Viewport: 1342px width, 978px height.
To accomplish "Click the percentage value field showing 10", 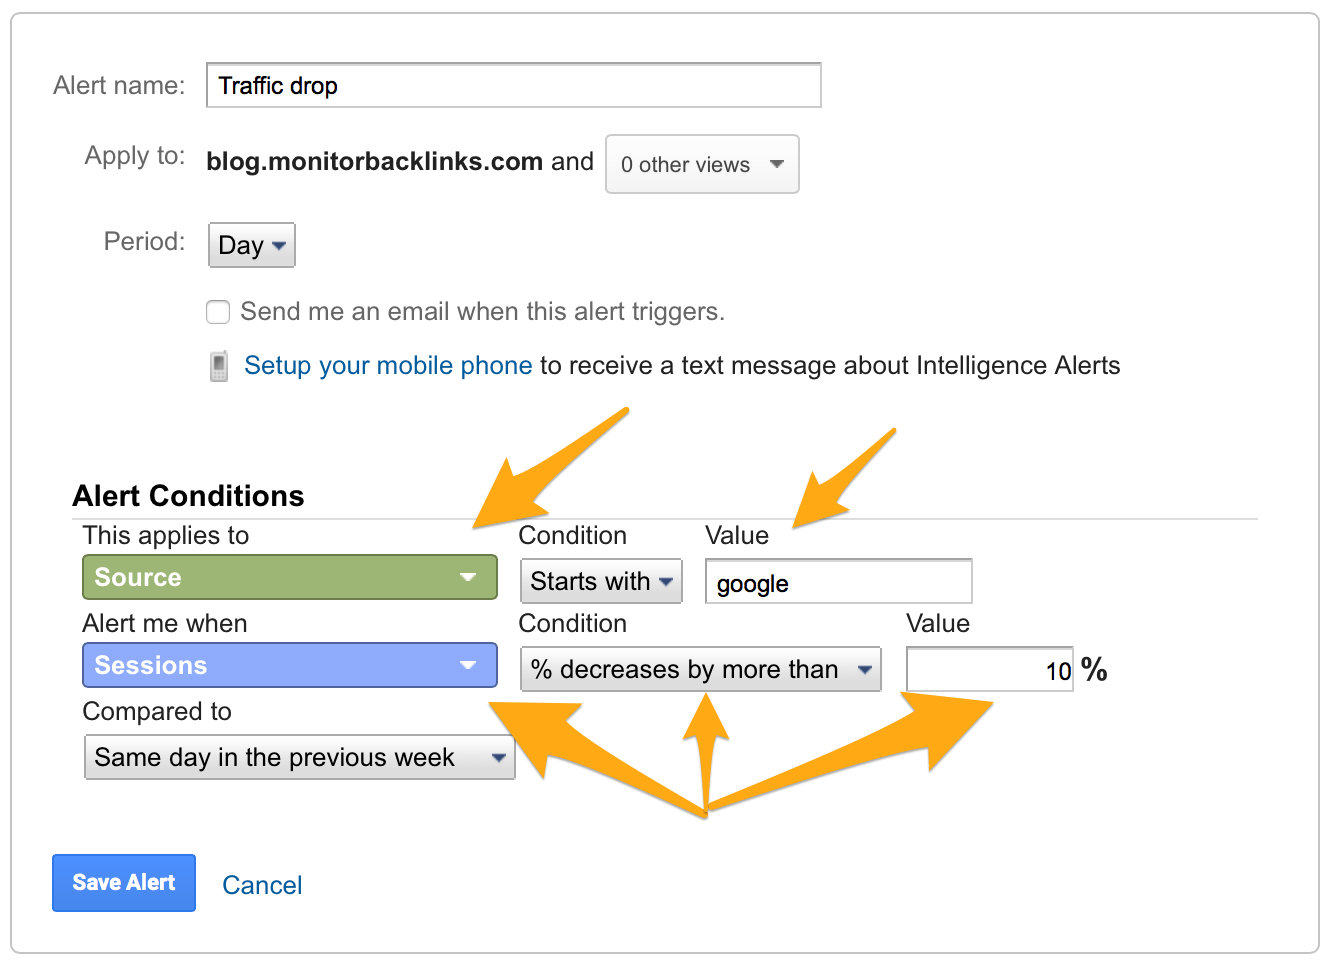I will click(990, 669).
